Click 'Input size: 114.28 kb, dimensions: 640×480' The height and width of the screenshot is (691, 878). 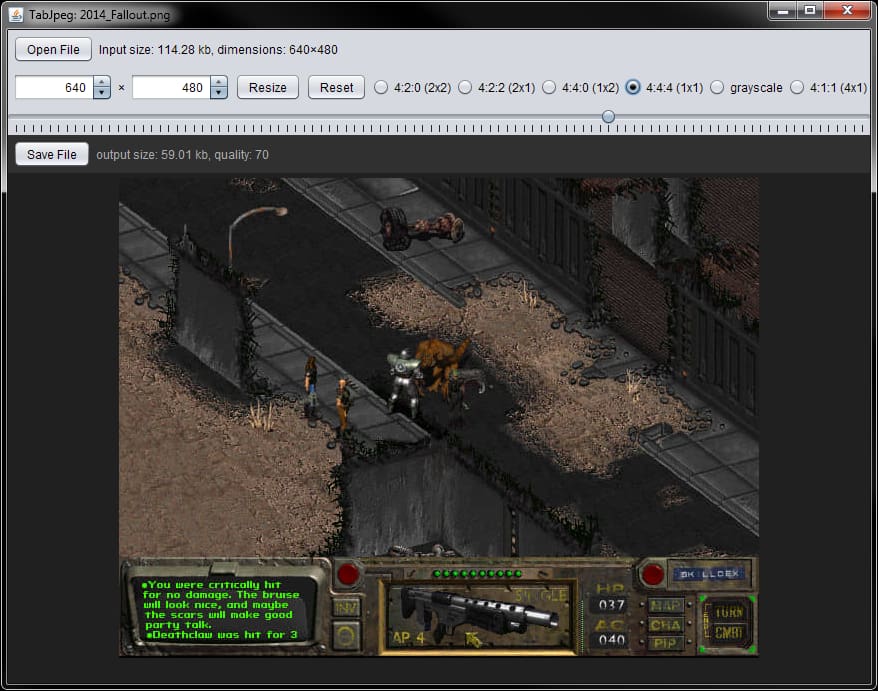point(218,49)
